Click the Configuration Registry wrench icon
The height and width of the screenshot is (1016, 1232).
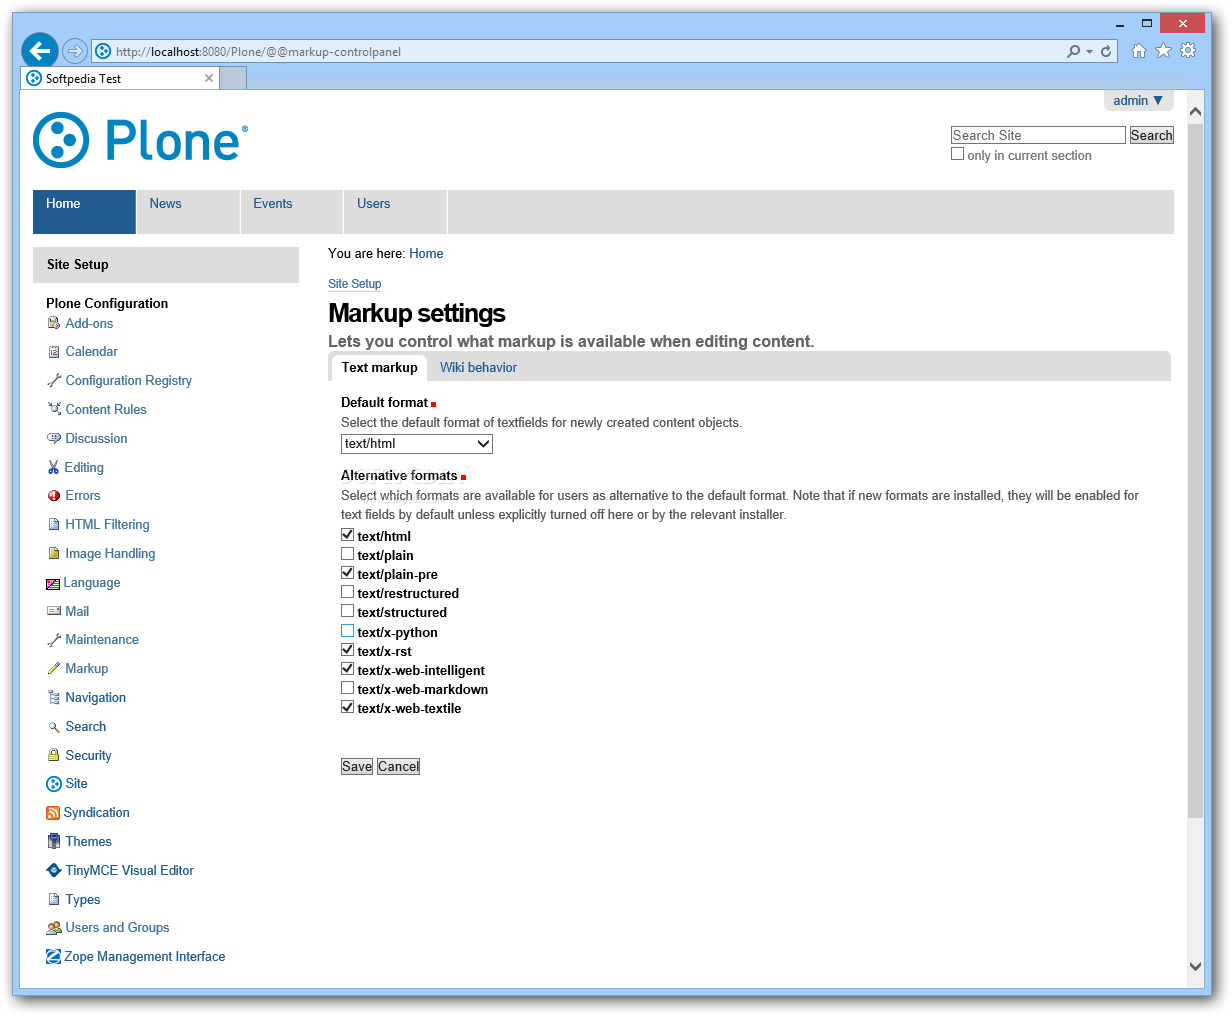tap(54, 381)
